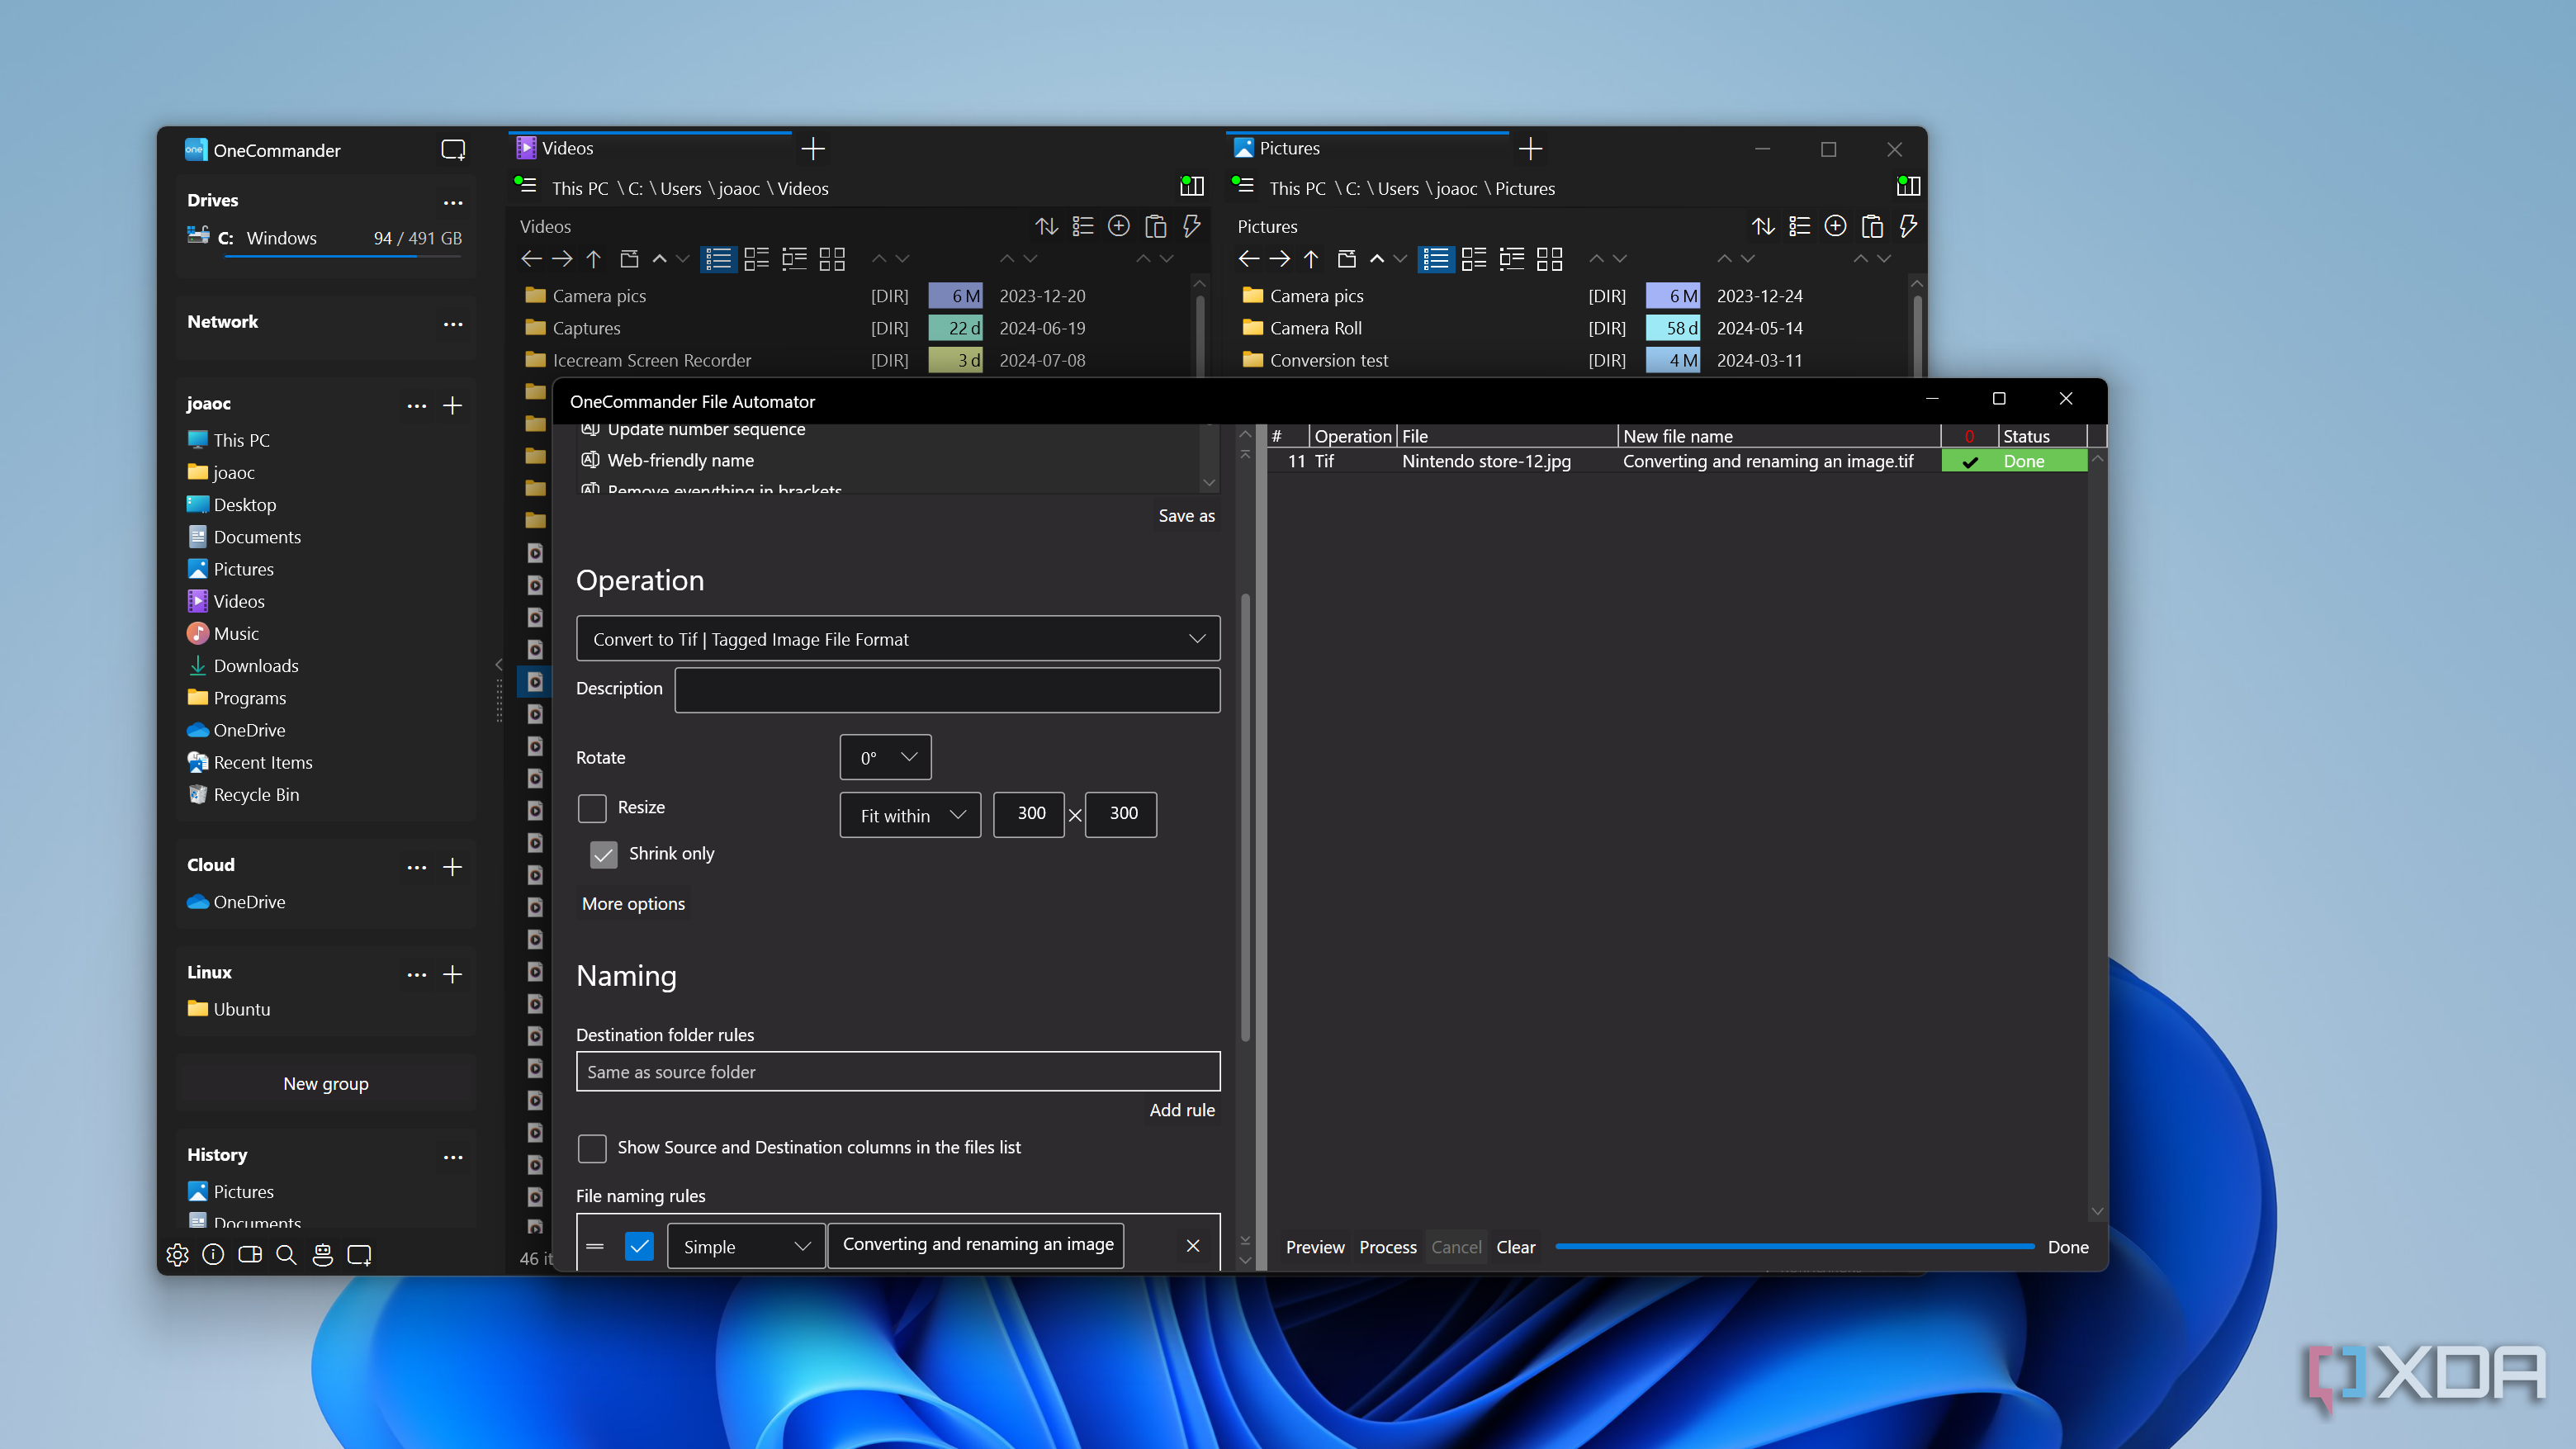Enable Show Source and Destination columns checkbox

(592, 1148)
